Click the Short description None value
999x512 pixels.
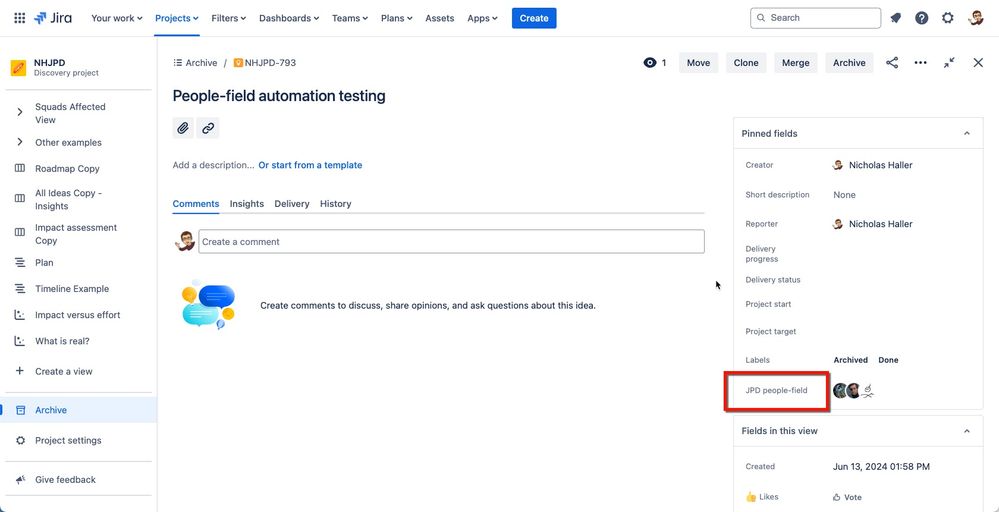[844, 194]
